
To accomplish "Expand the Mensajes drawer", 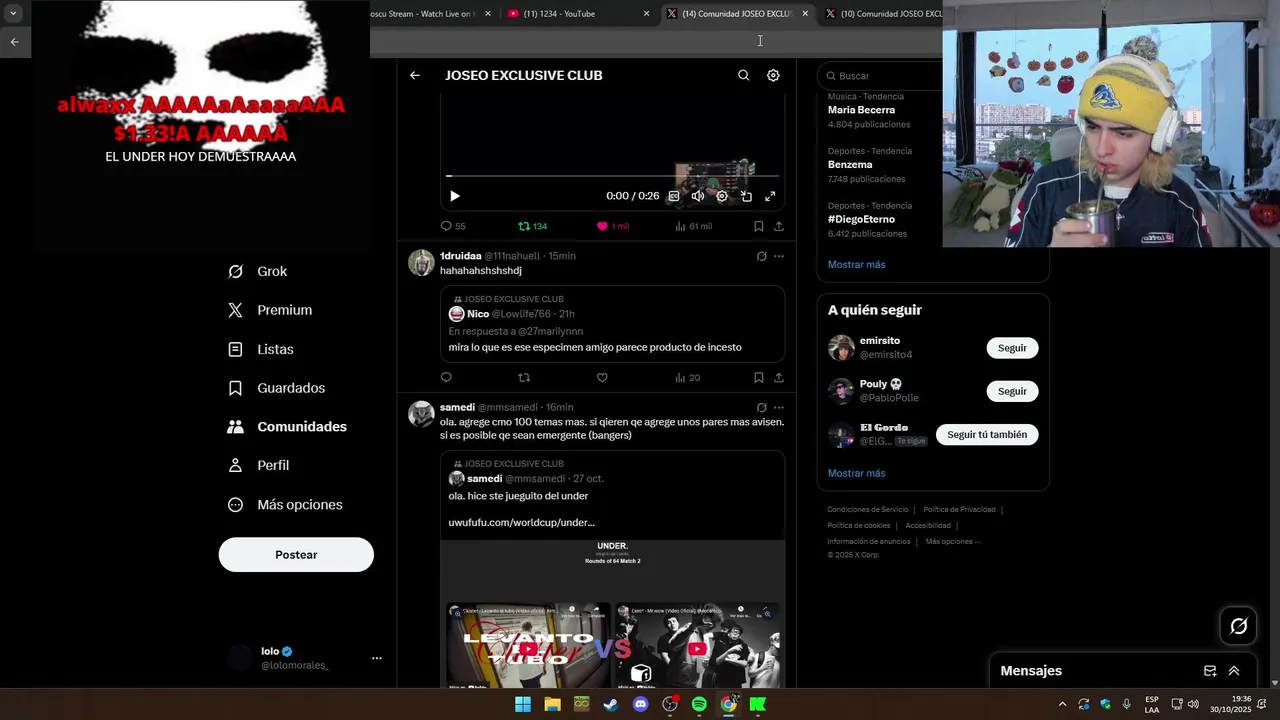I will (x=1234, y=671).
